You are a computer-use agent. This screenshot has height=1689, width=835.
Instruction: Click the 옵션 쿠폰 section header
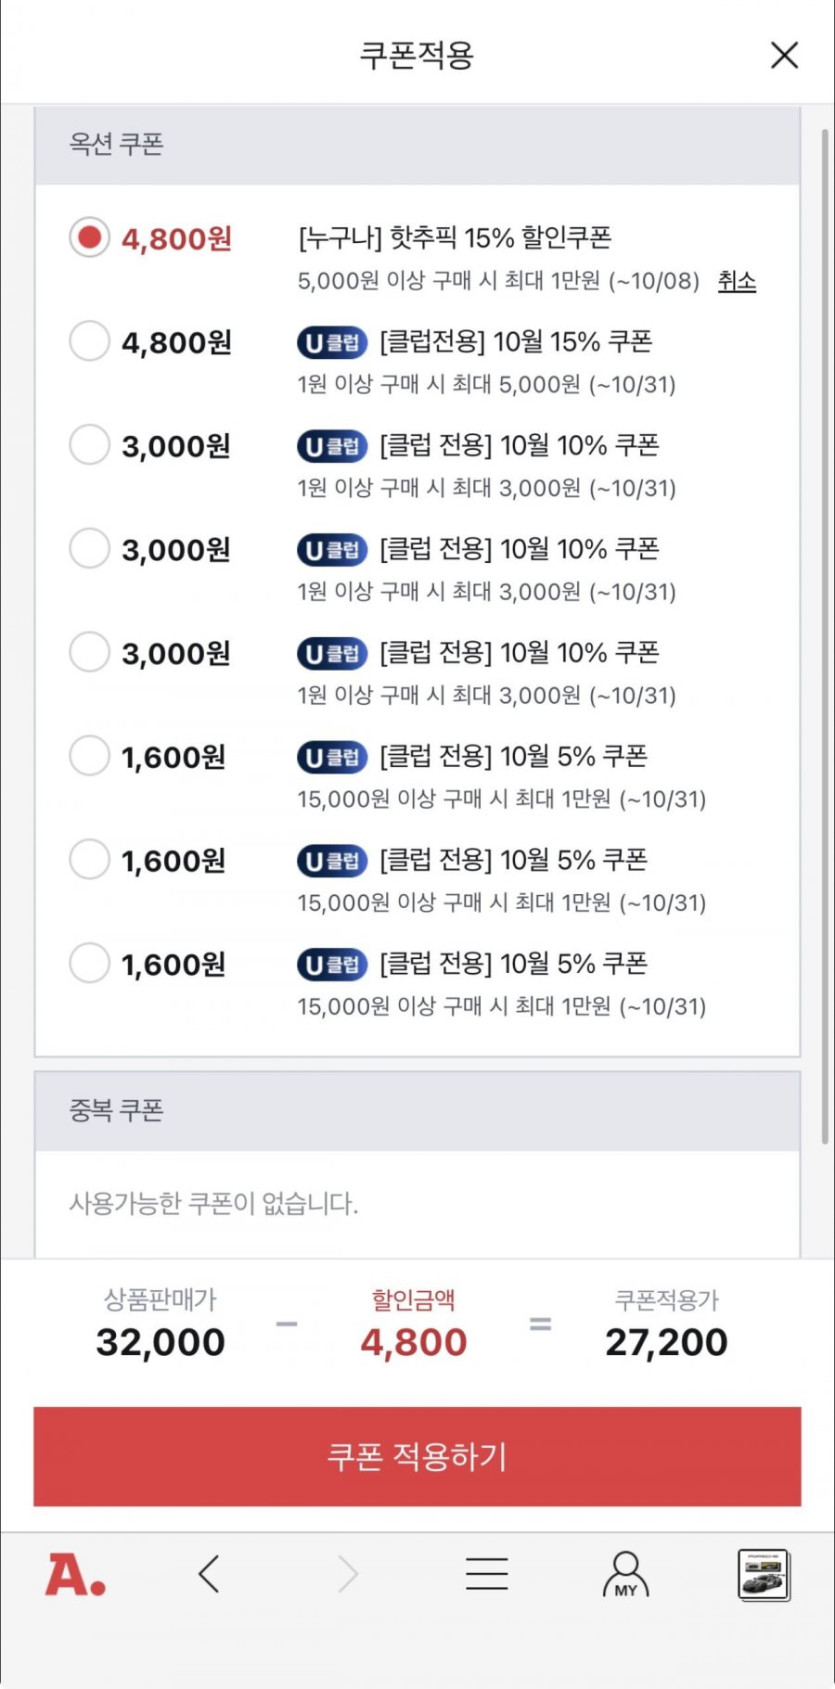tap(417, 145)
